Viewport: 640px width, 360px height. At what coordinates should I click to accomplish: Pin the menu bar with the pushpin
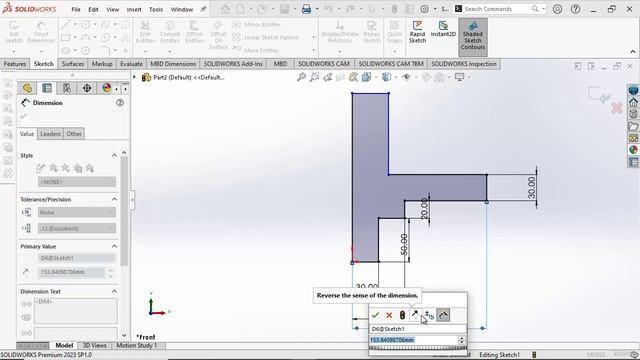click(x=203, y=9)
